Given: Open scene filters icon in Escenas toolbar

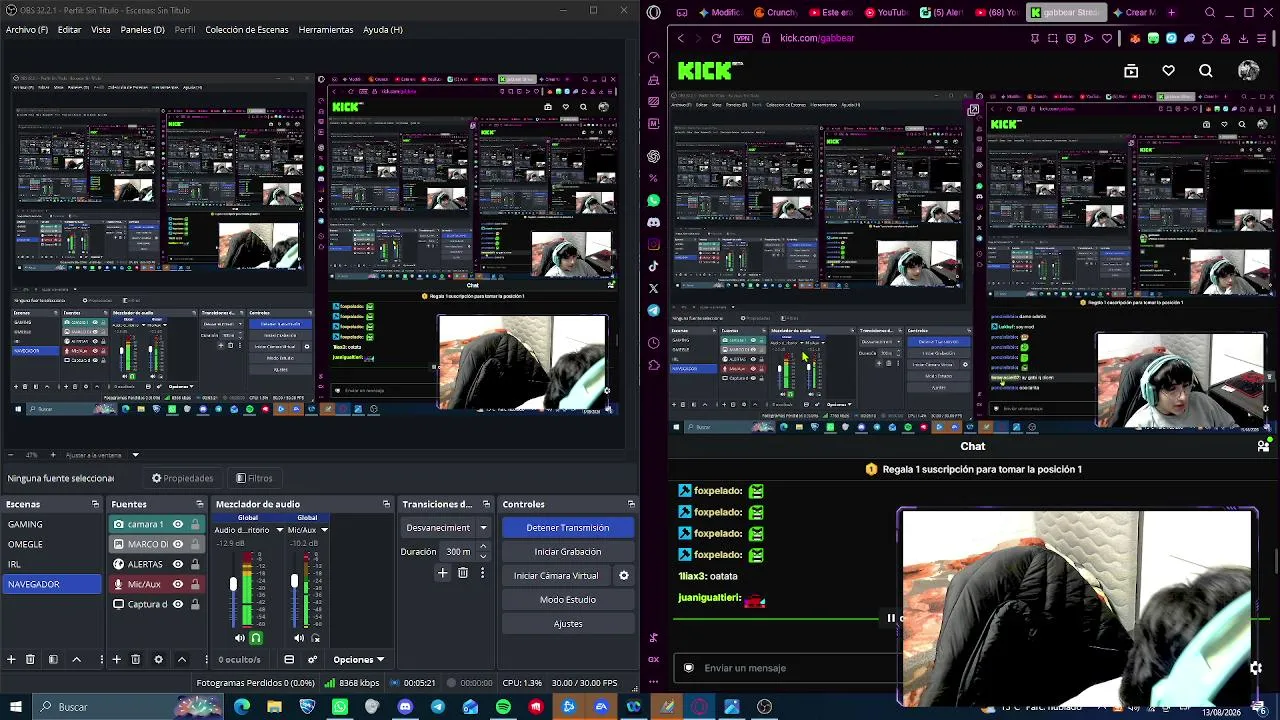Looking at the screenshot, I should (53, 659).
